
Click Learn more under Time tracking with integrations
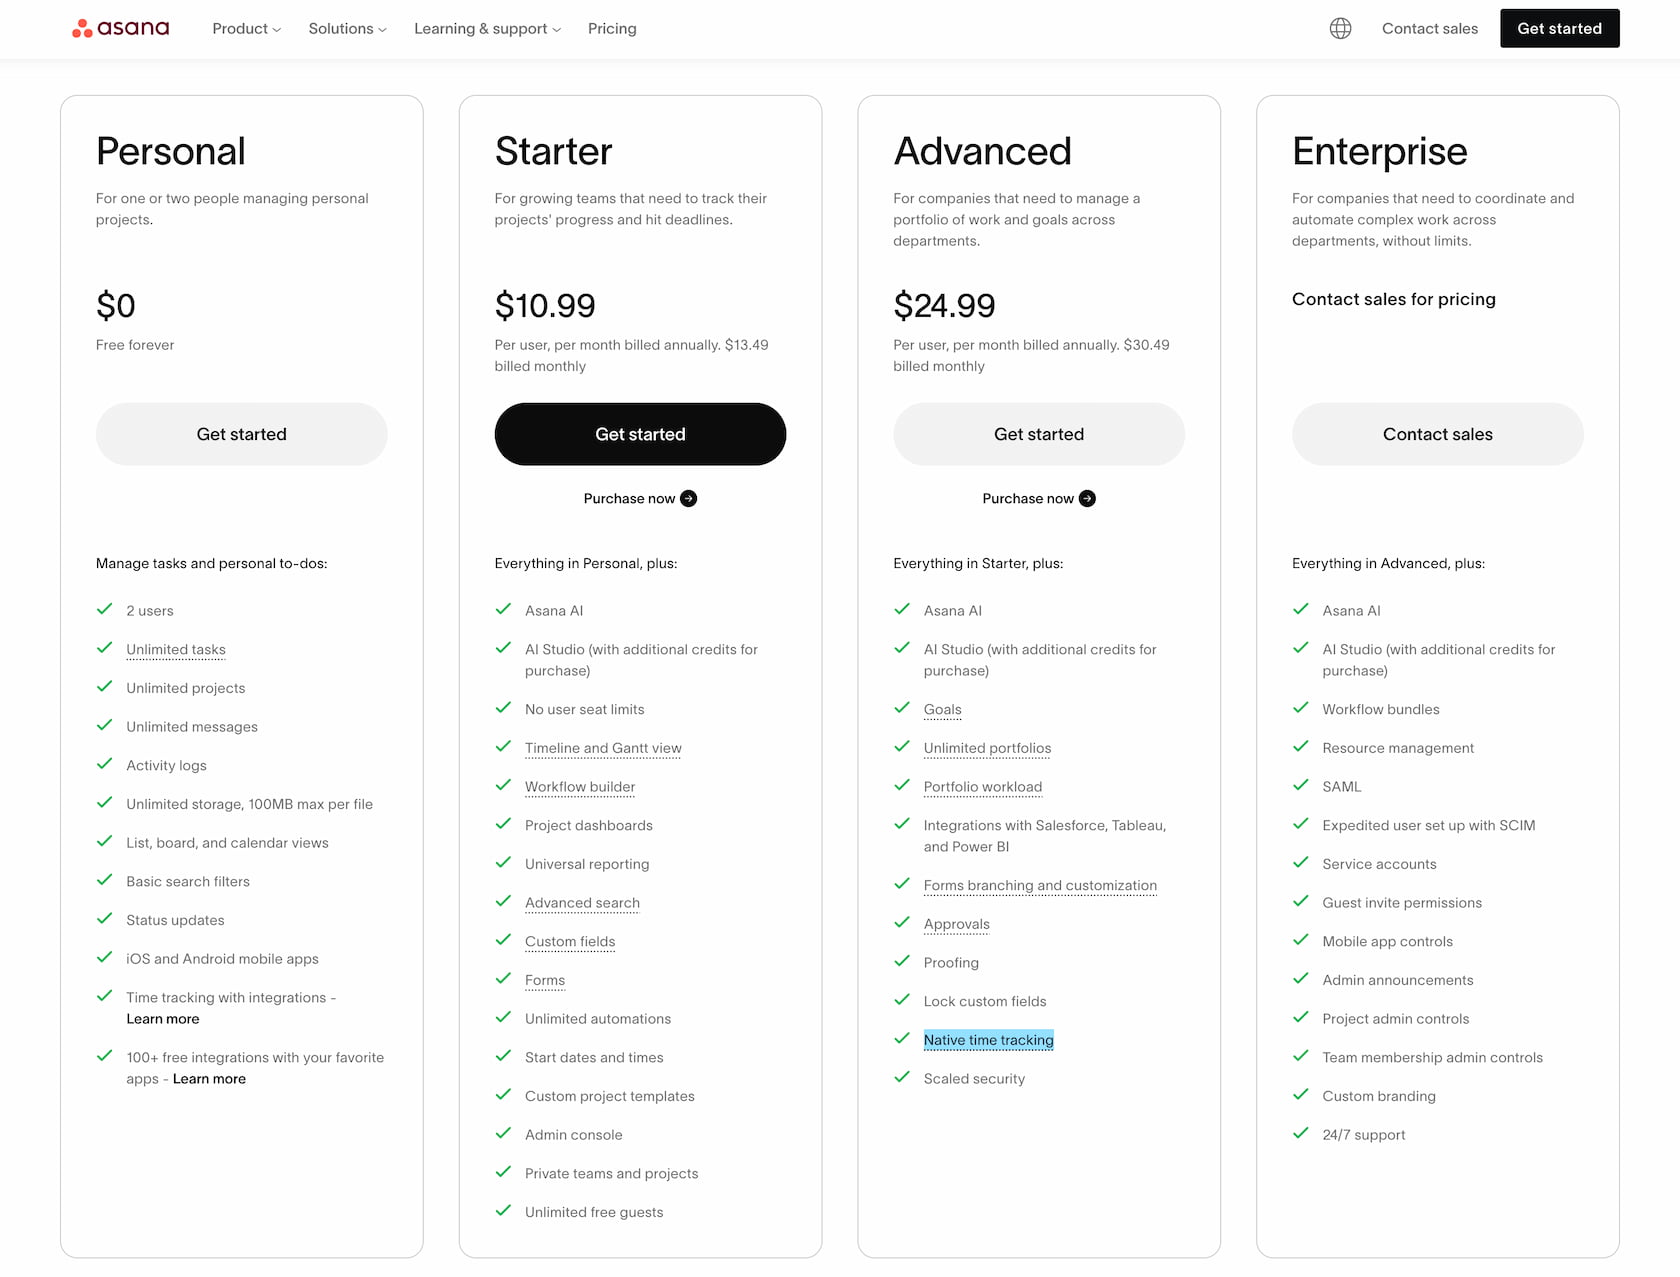[x=163, y=1018]
